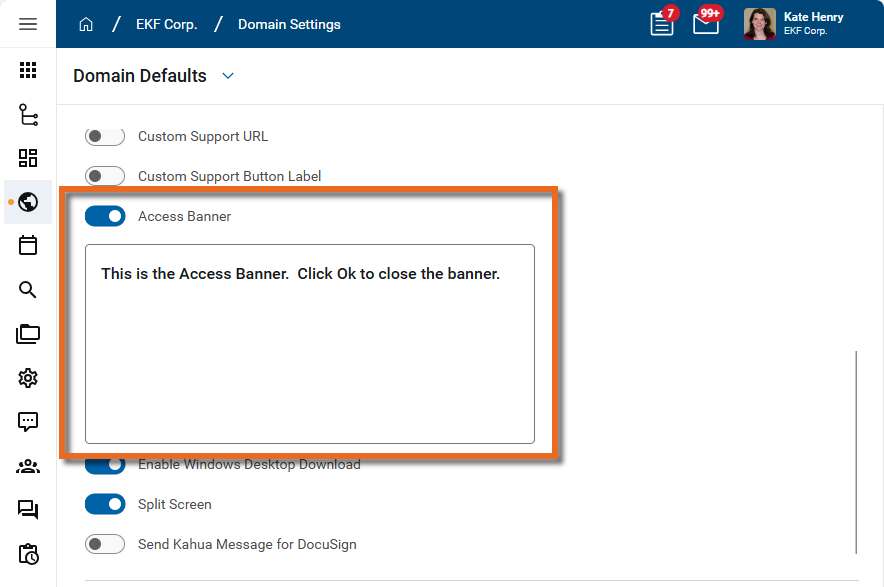
Task: Disable the Split Screen toggle
Action: pyautogui.click(x=105, y=504)
